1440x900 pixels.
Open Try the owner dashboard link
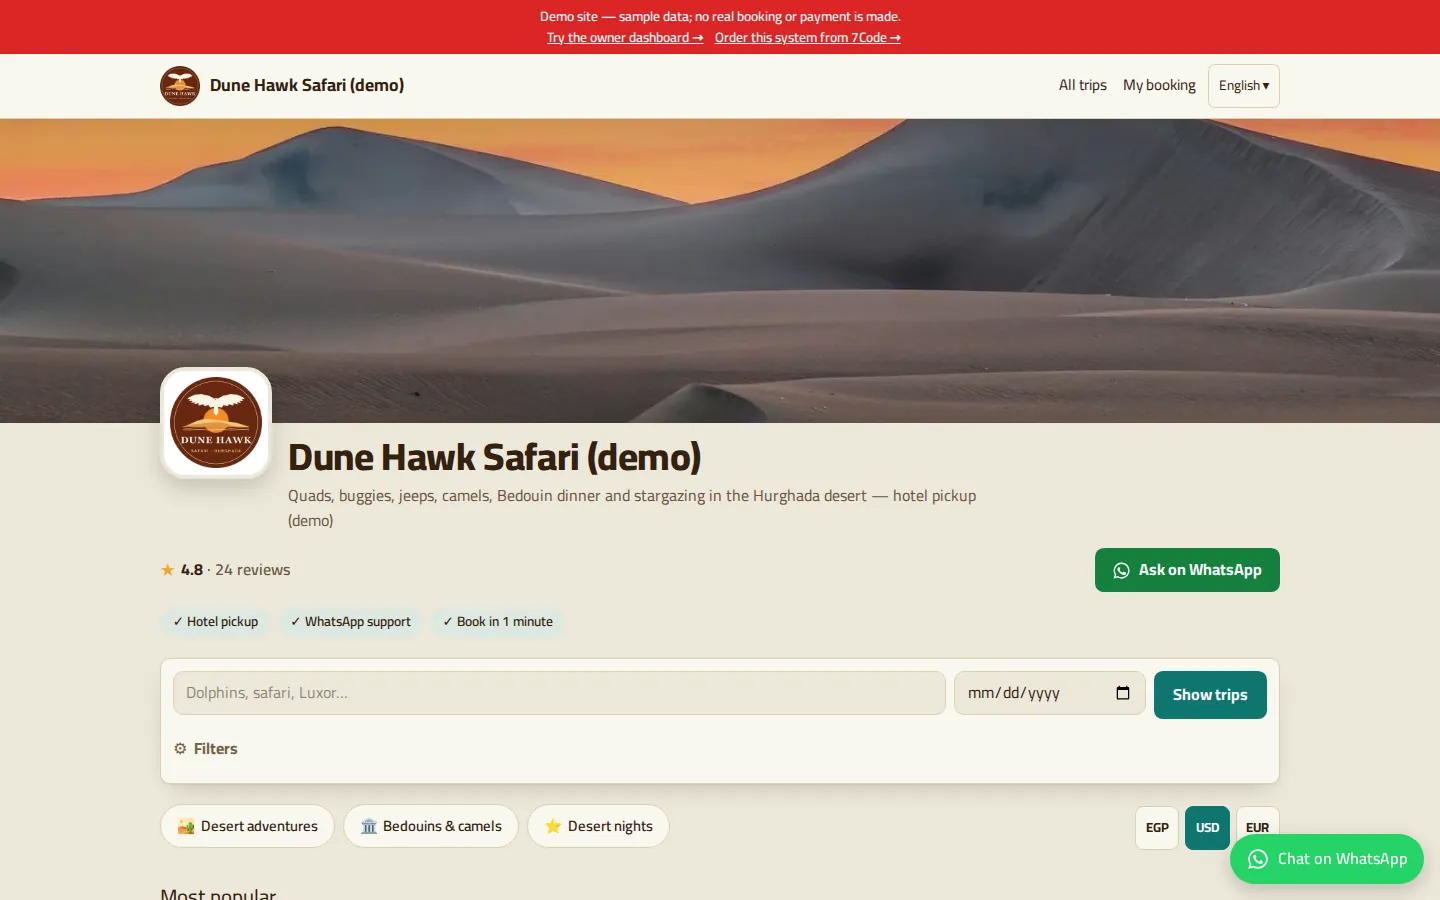coord(625,38)
